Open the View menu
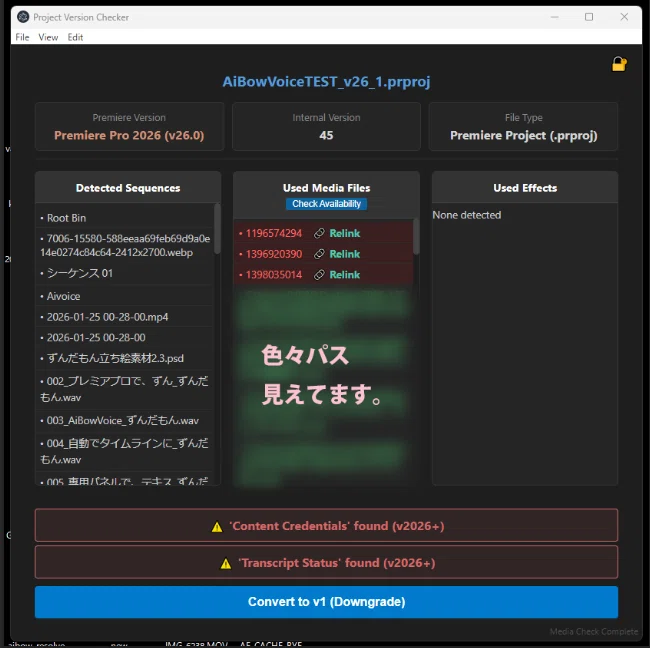 [x=48, y=37]
